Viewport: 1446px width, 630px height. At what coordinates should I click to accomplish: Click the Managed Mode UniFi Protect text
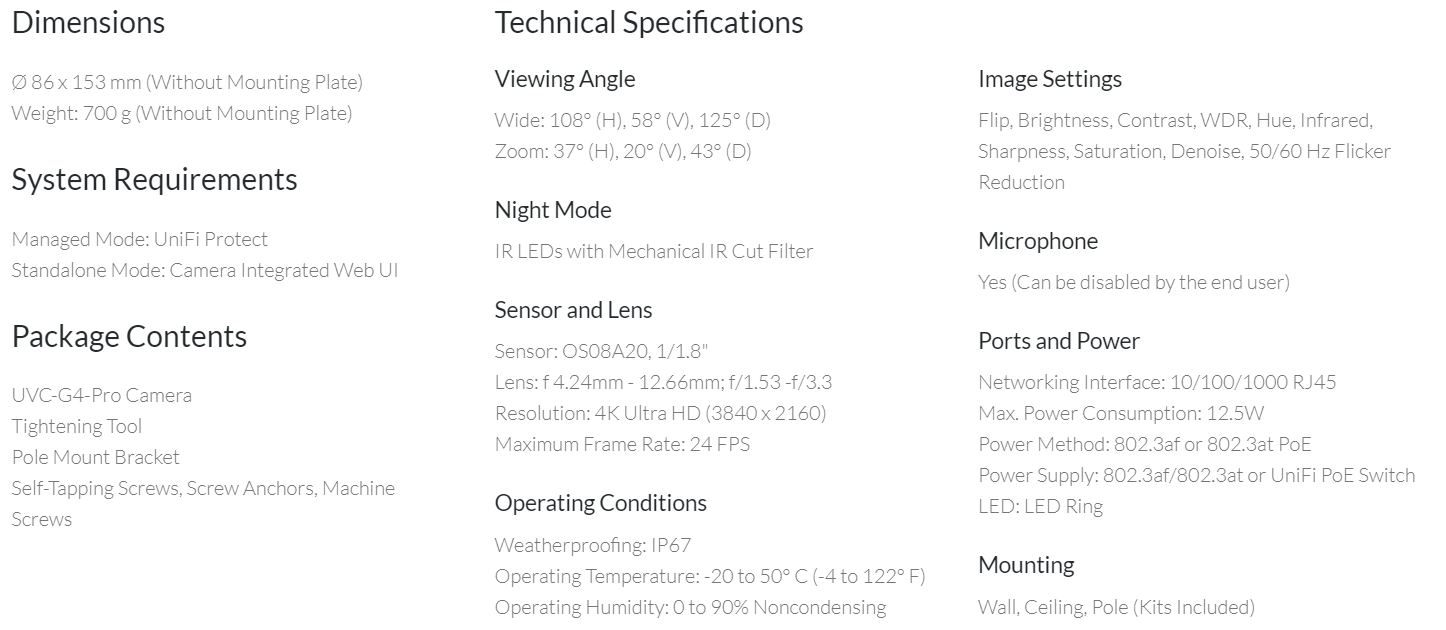click(x=139, y=239)
